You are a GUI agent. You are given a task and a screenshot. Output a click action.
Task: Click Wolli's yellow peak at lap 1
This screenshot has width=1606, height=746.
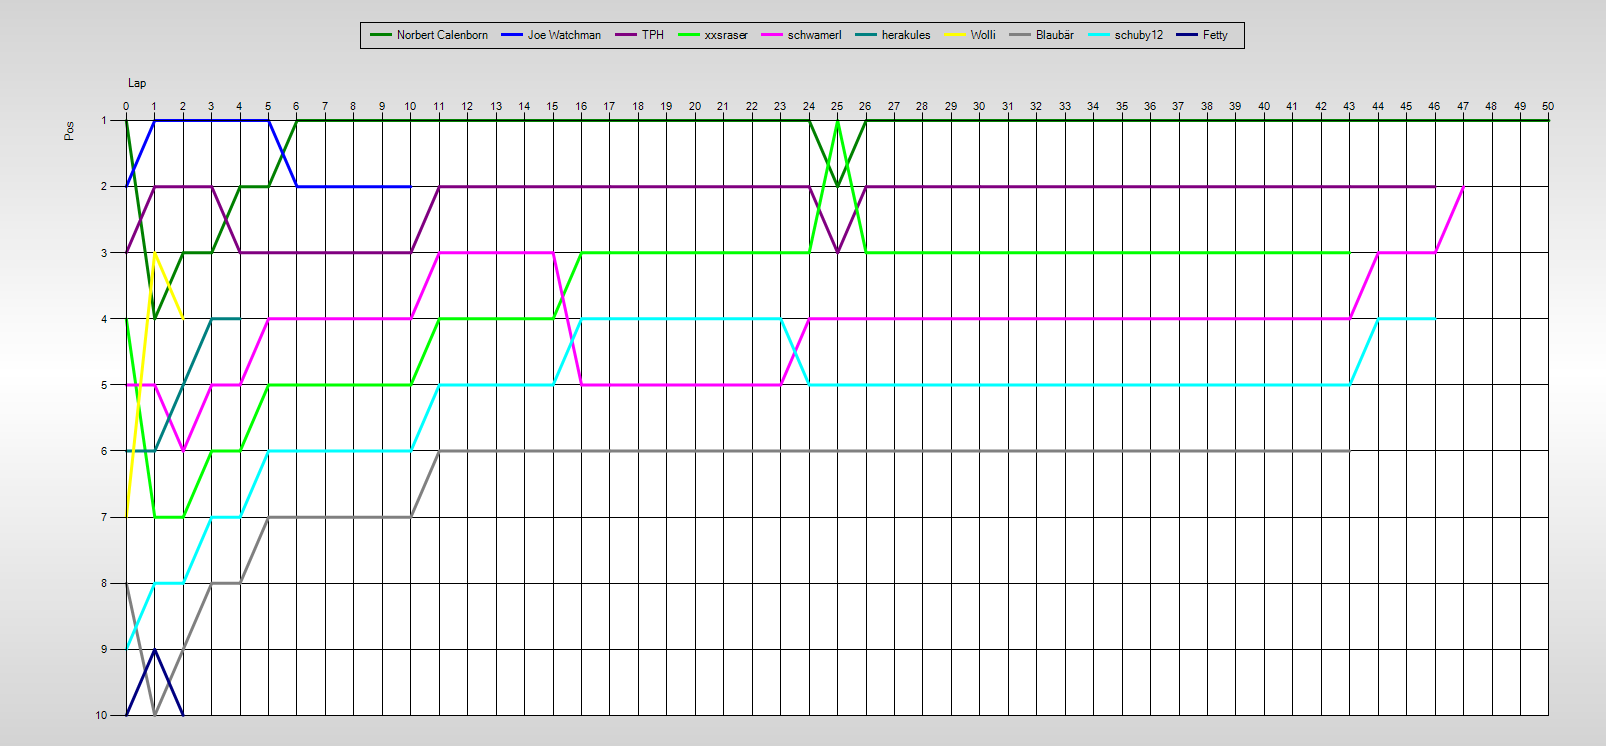[155, 254]
